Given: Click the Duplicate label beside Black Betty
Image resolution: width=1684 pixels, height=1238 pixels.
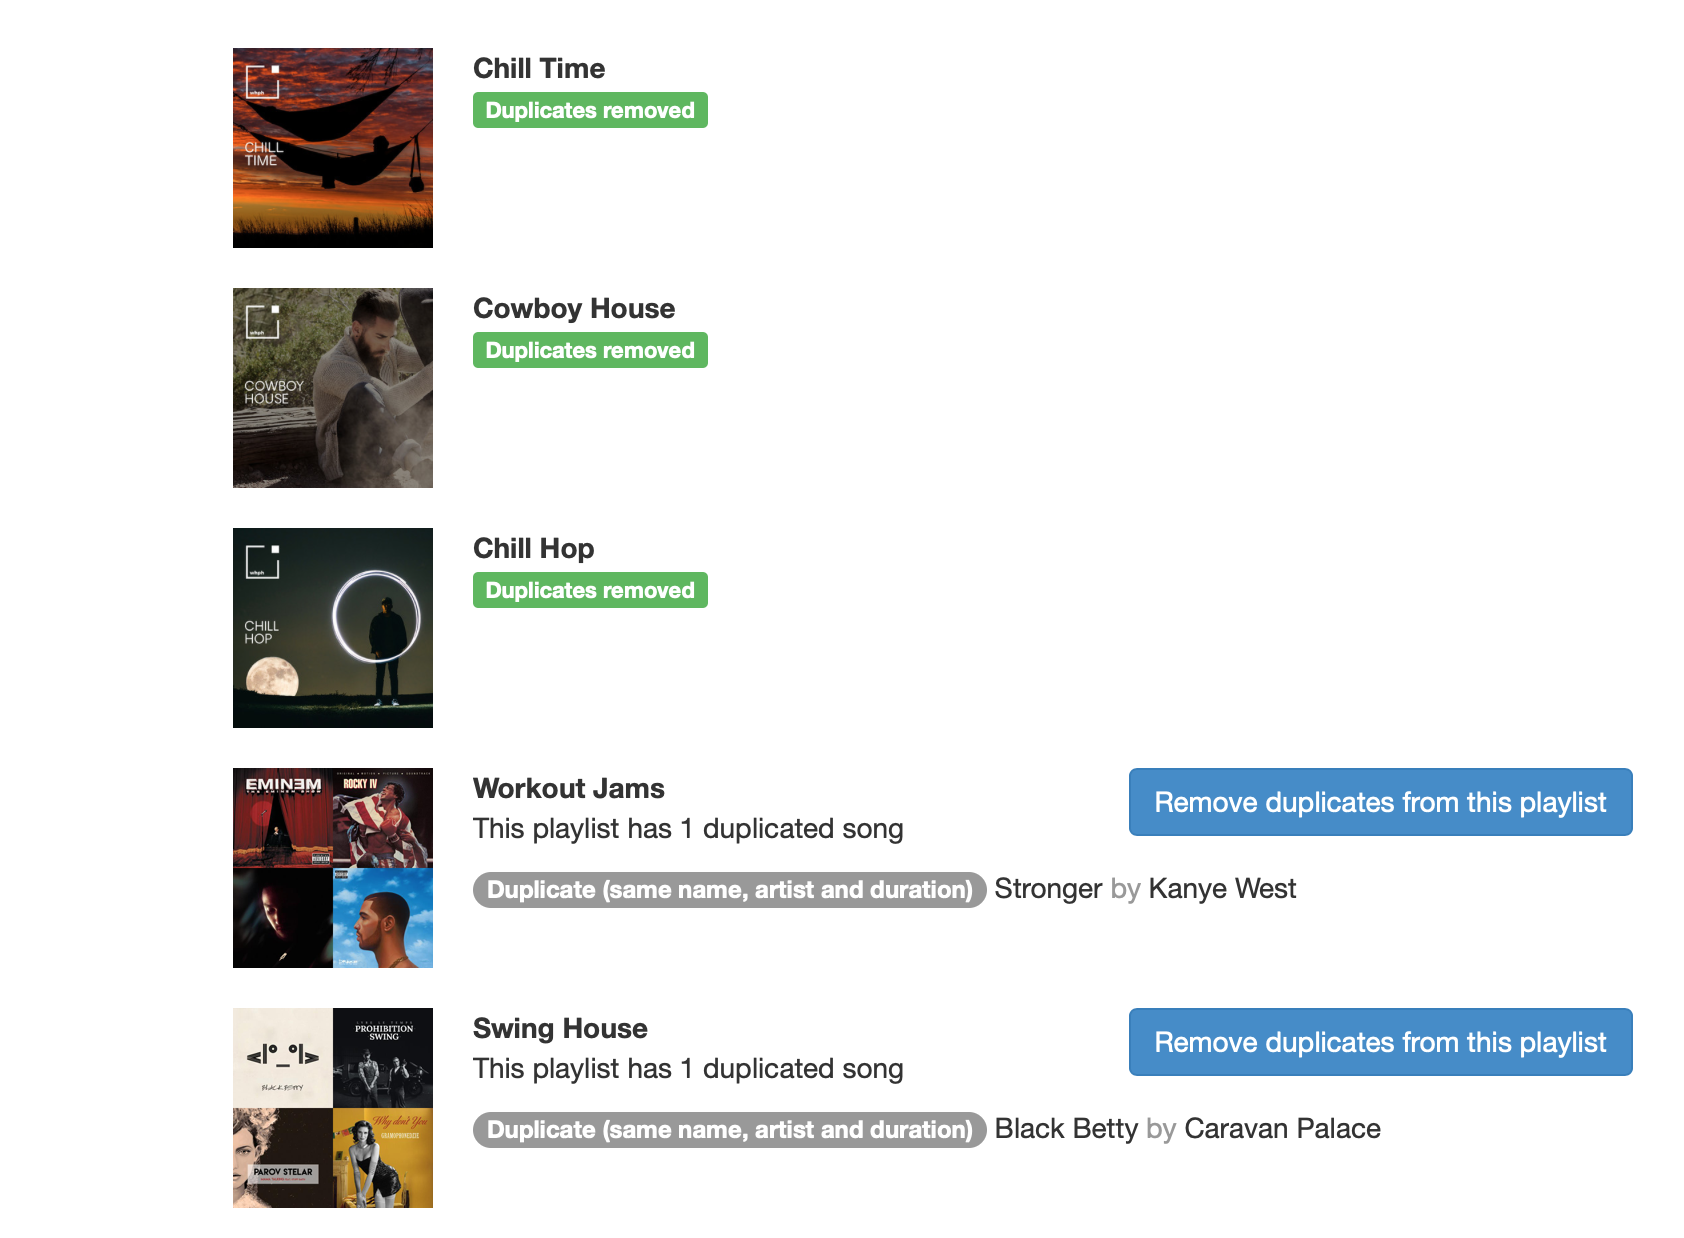Looking at the screenshot, I should click(x=730, y=1130).
